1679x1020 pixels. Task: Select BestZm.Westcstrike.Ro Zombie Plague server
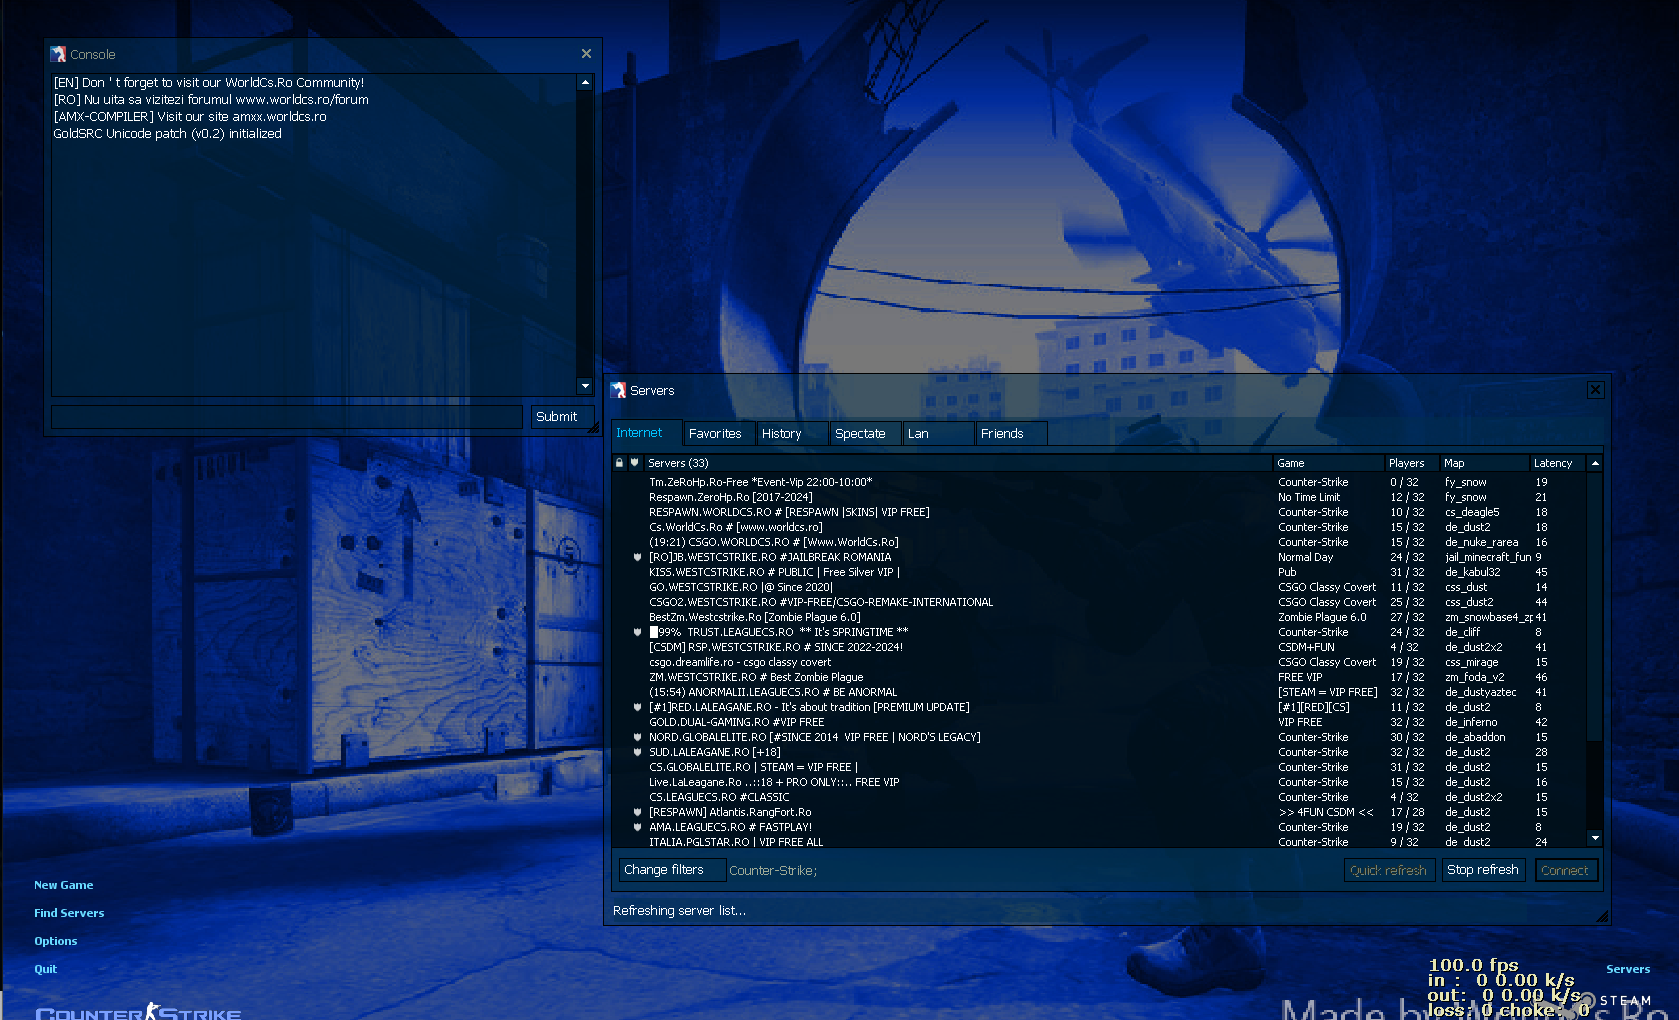[1099, 617]
